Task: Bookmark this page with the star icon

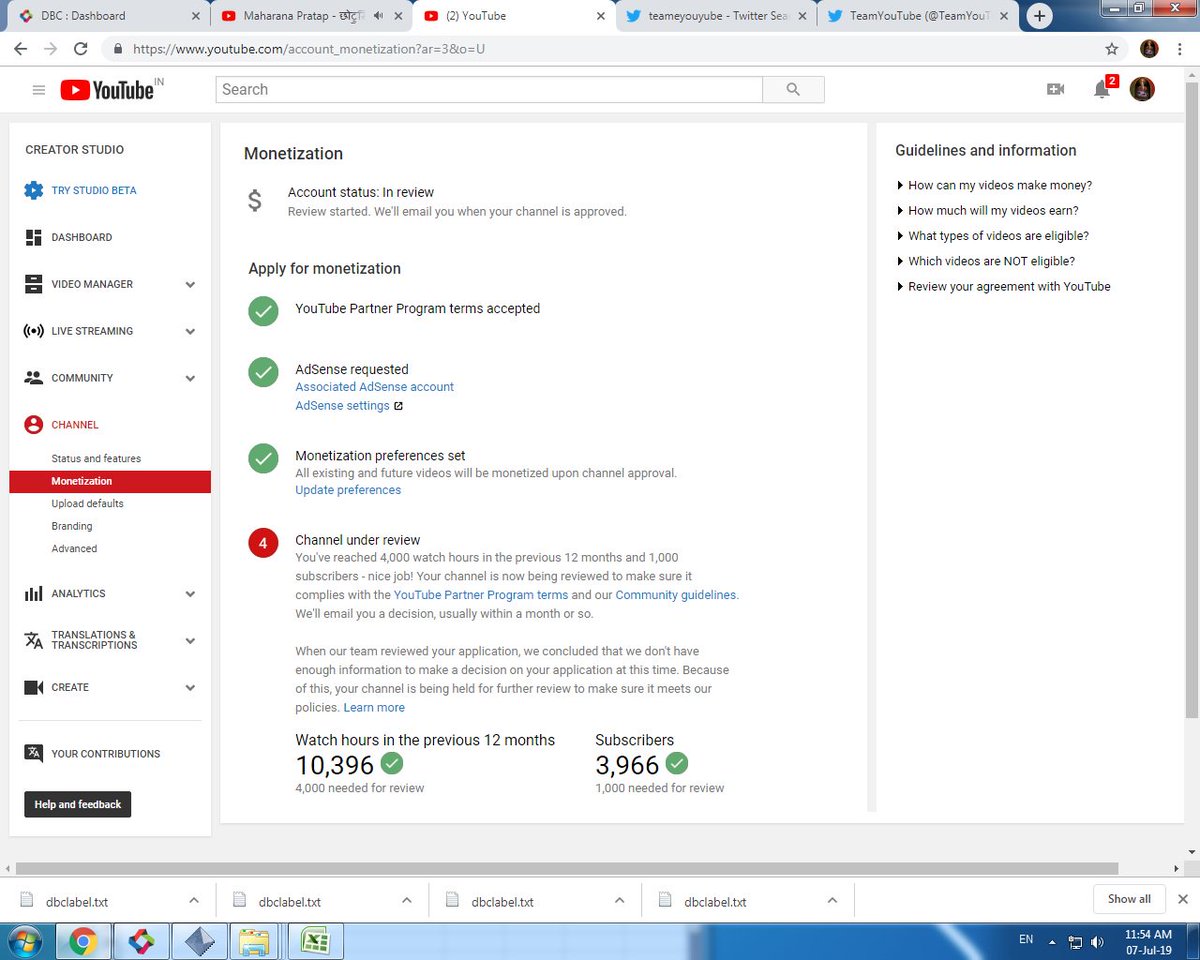Action: (1112, 48)
